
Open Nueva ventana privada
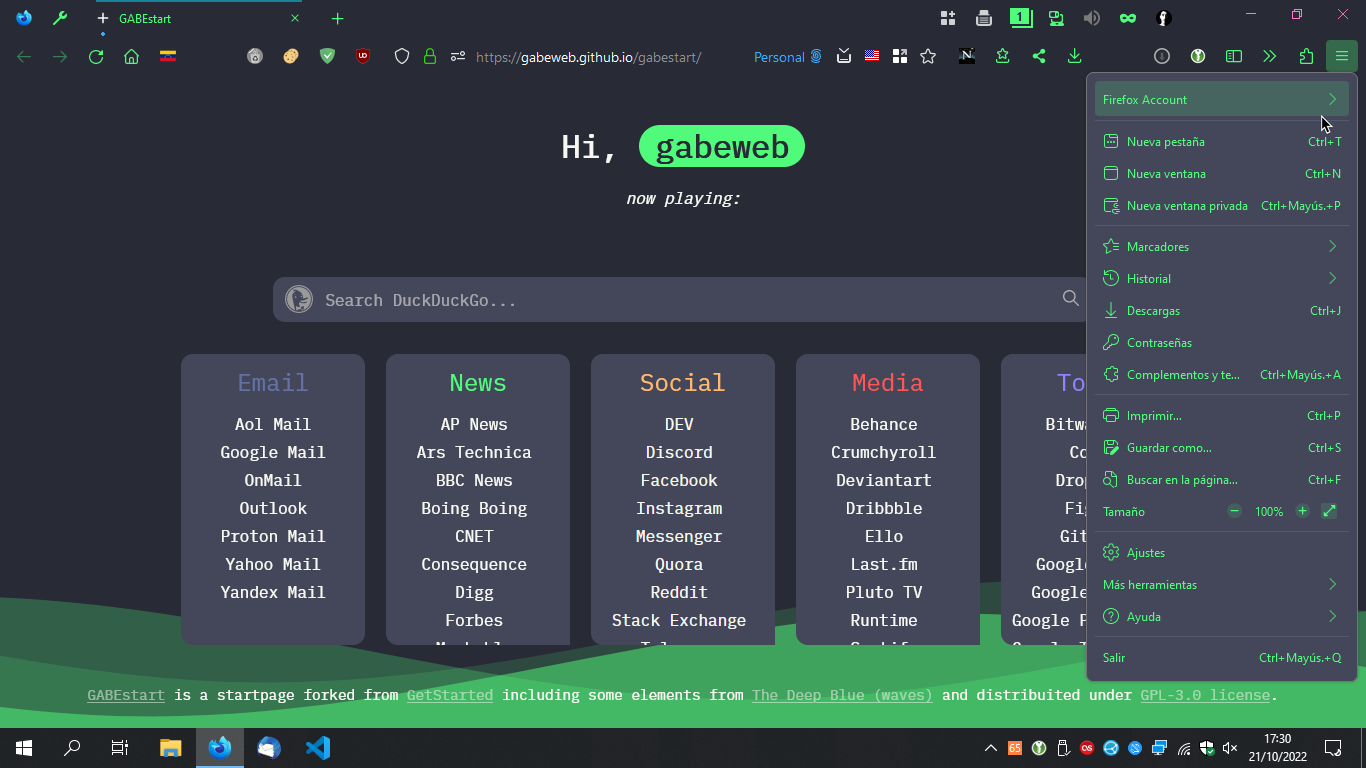[x=1222, y=205]
